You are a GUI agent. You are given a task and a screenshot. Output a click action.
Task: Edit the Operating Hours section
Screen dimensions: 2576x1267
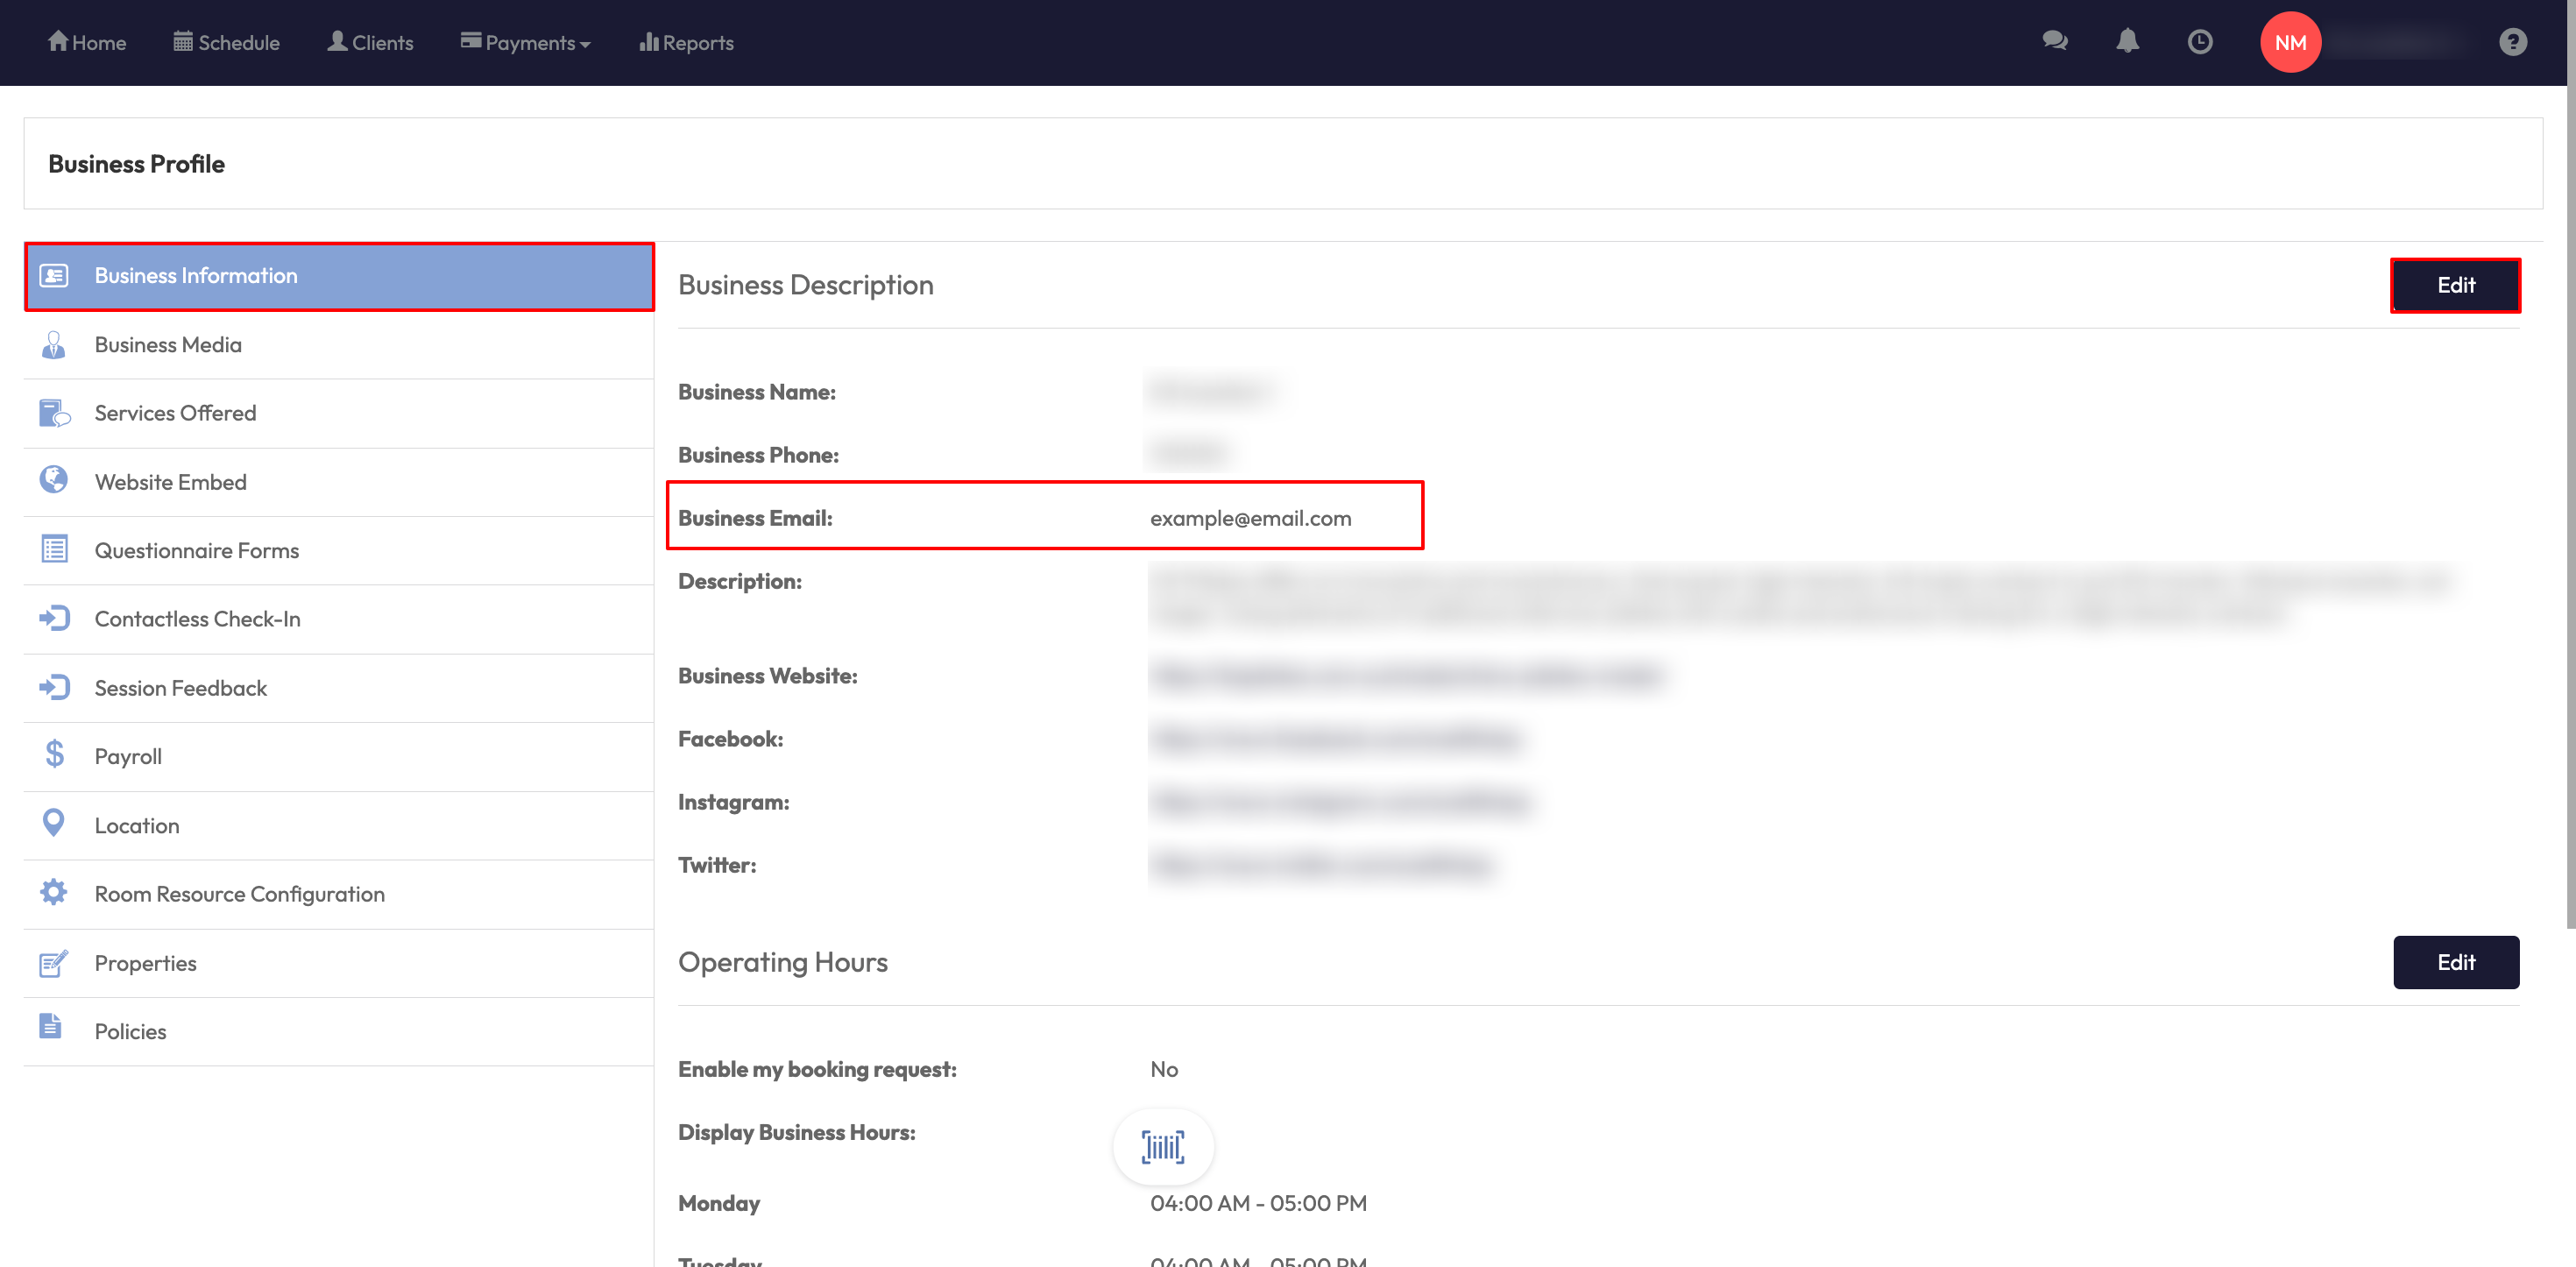pos(2455,962)
